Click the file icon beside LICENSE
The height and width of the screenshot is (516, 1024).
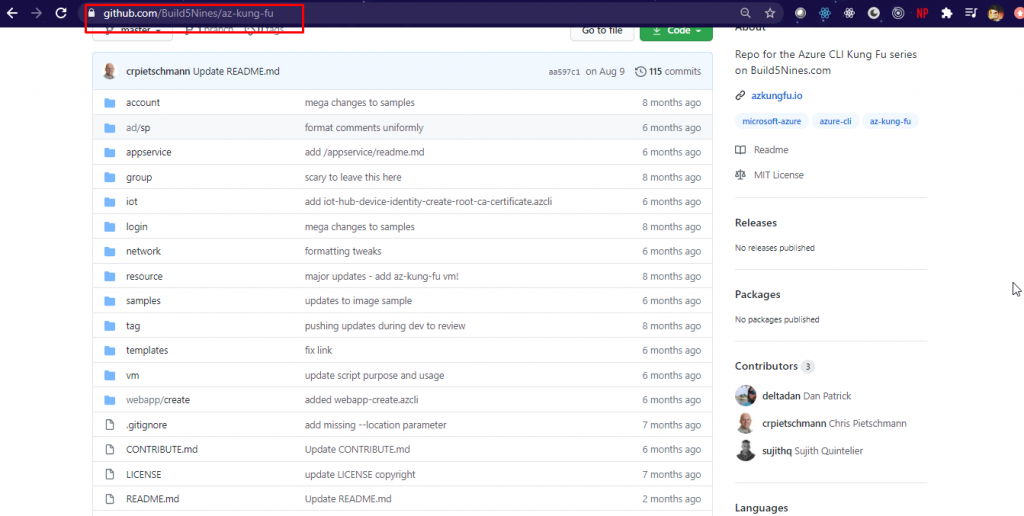click(109, 474)
